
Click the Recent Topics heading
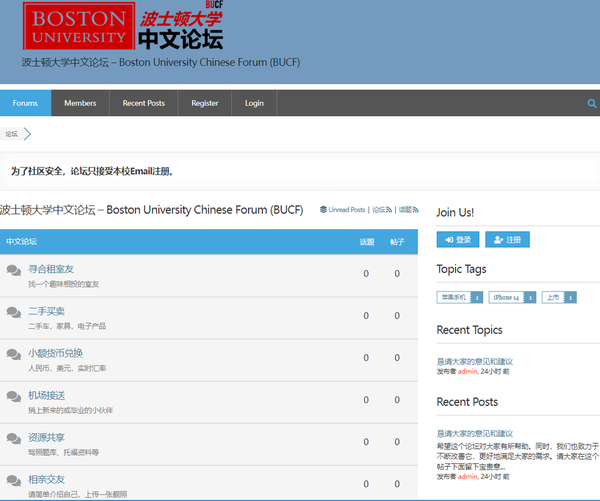pos(470,330)
